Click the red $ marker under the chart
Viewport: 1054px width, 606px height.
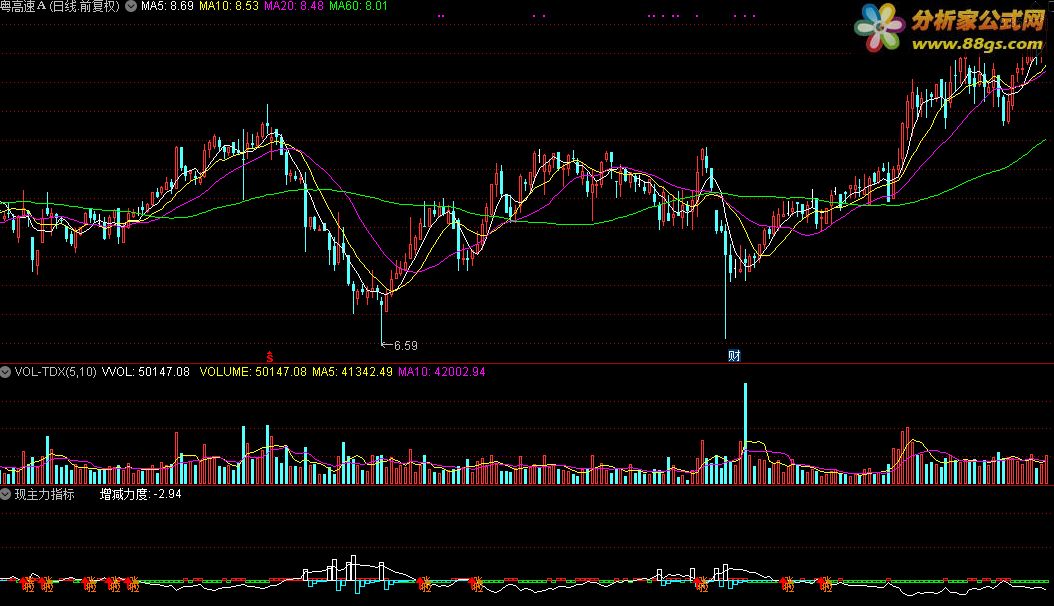270,357
